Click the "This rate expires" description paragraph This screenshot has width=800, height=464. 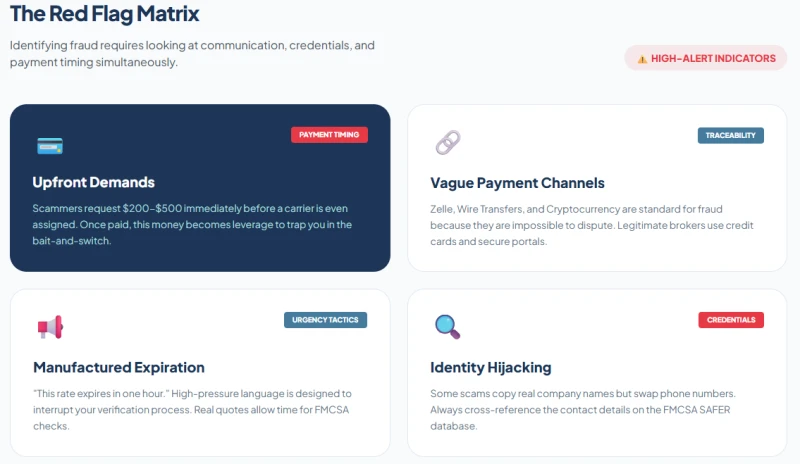tap(192, 410)
